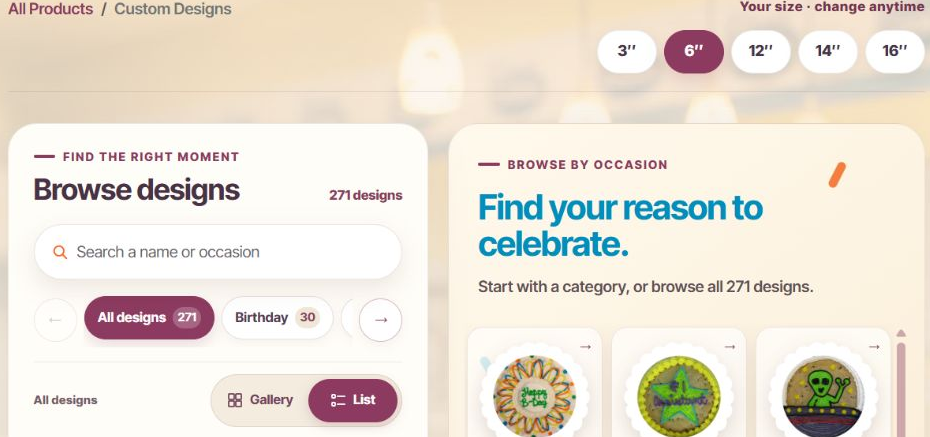
Task: Switch to Gallery view
Action: (260, 400)
